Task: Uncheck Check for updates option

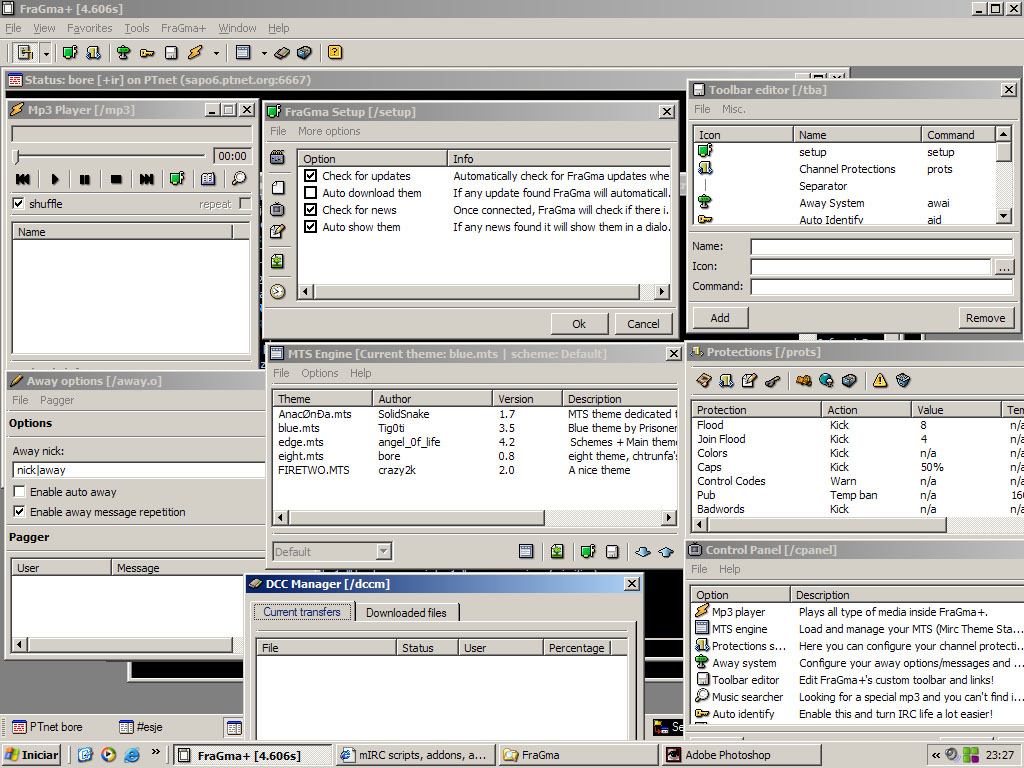Action: pos(311,176)
